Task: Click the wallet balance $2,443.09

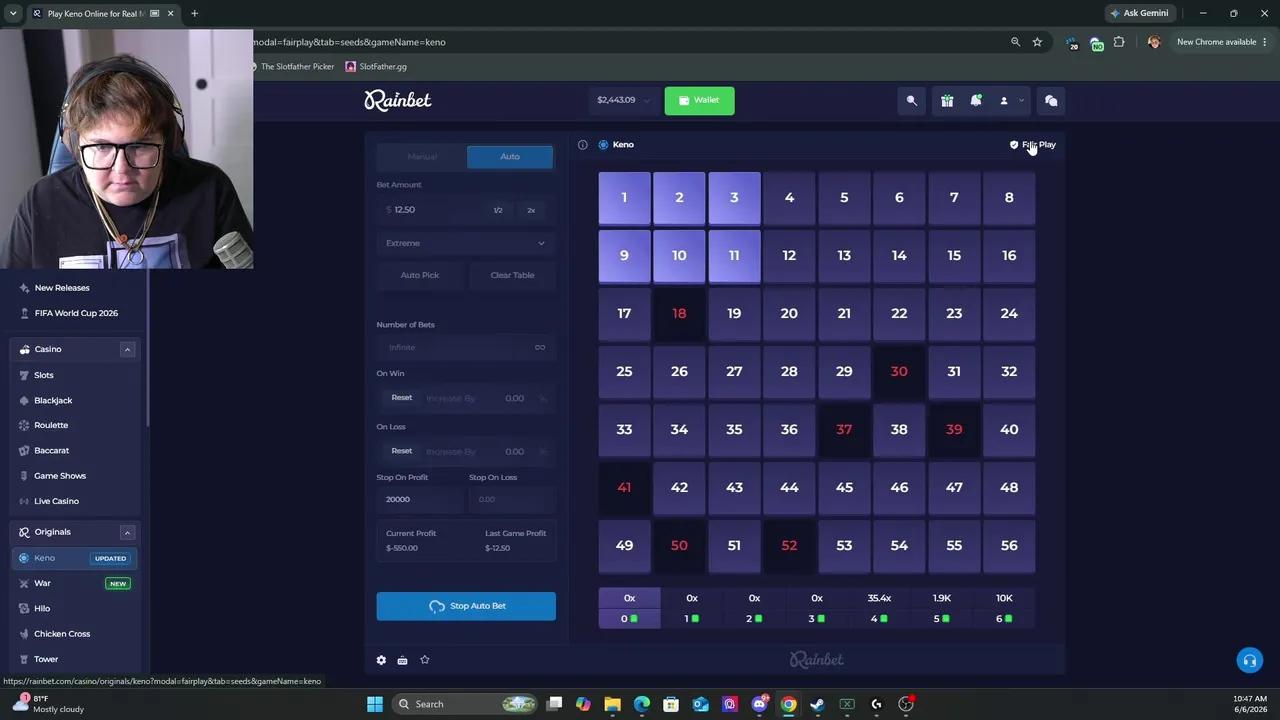Action: pos(616,100)
